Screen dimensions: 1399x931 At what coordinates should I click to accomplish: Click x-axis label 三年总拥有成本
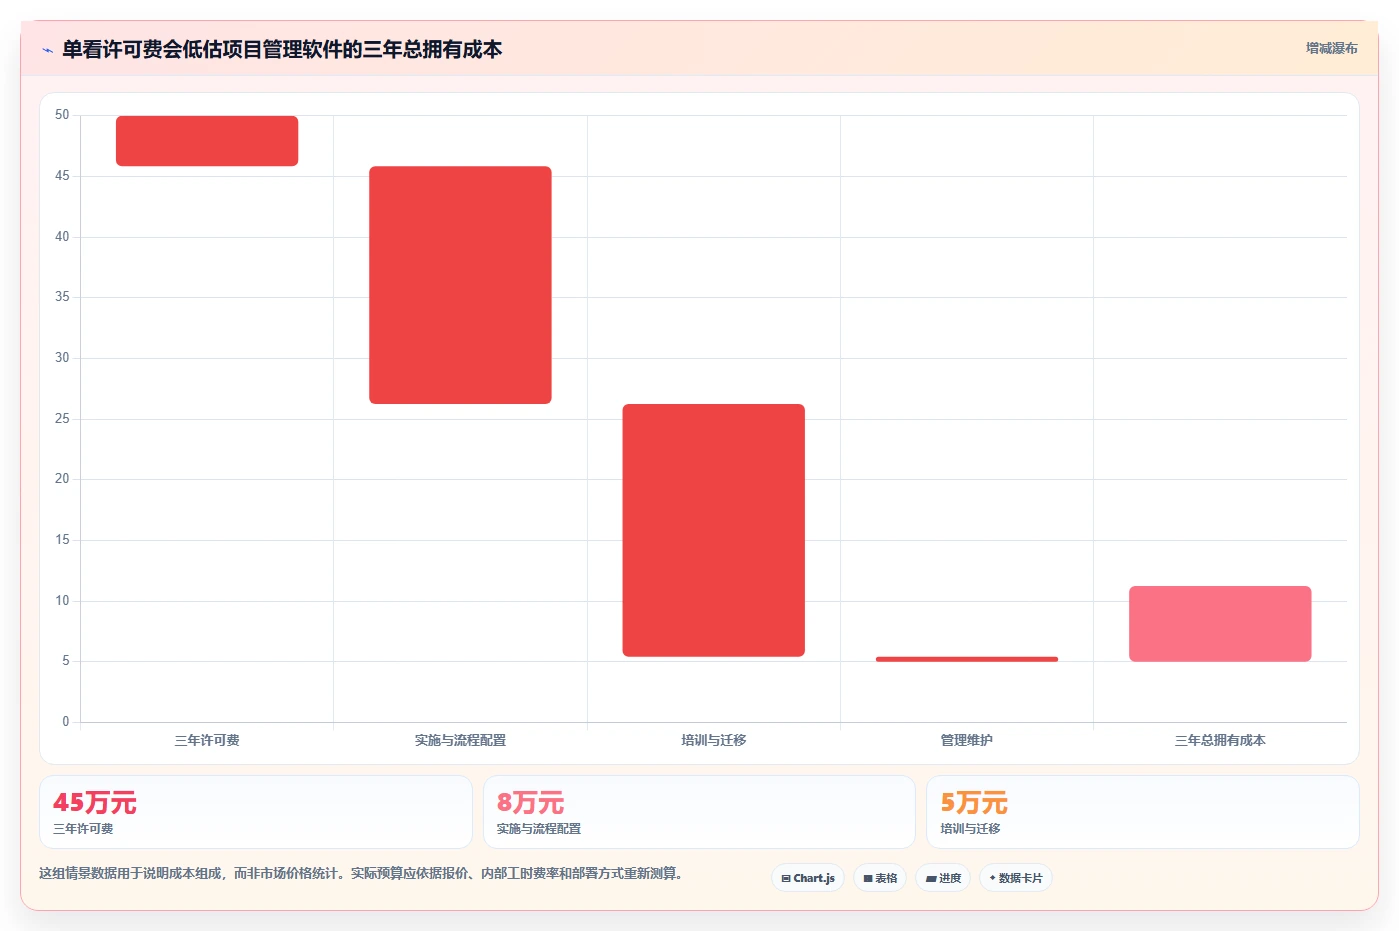click(1220, 740)
